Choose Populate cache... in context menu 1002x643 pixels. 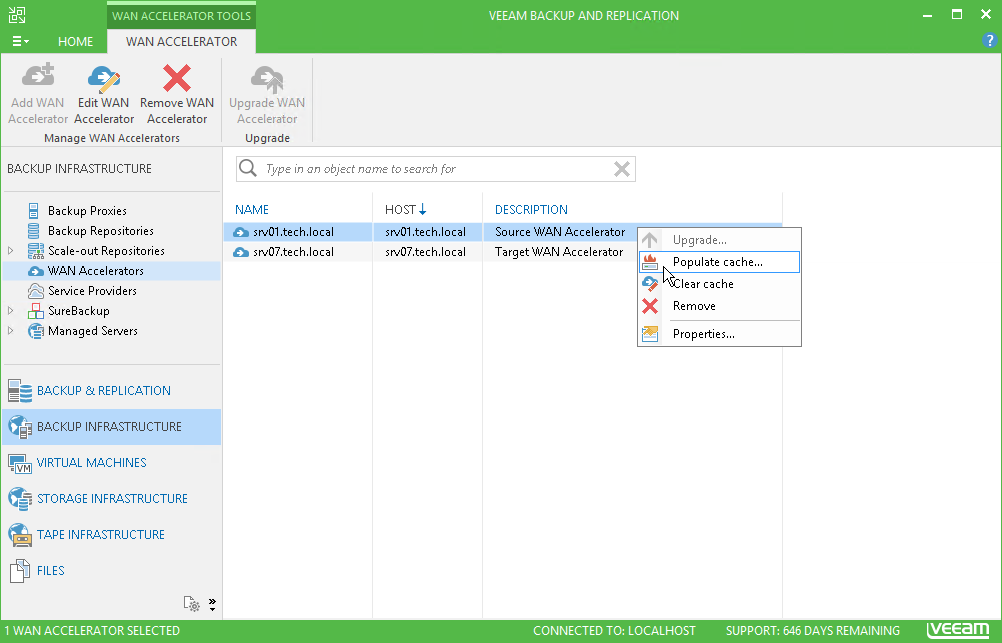[x=719, y=262]
